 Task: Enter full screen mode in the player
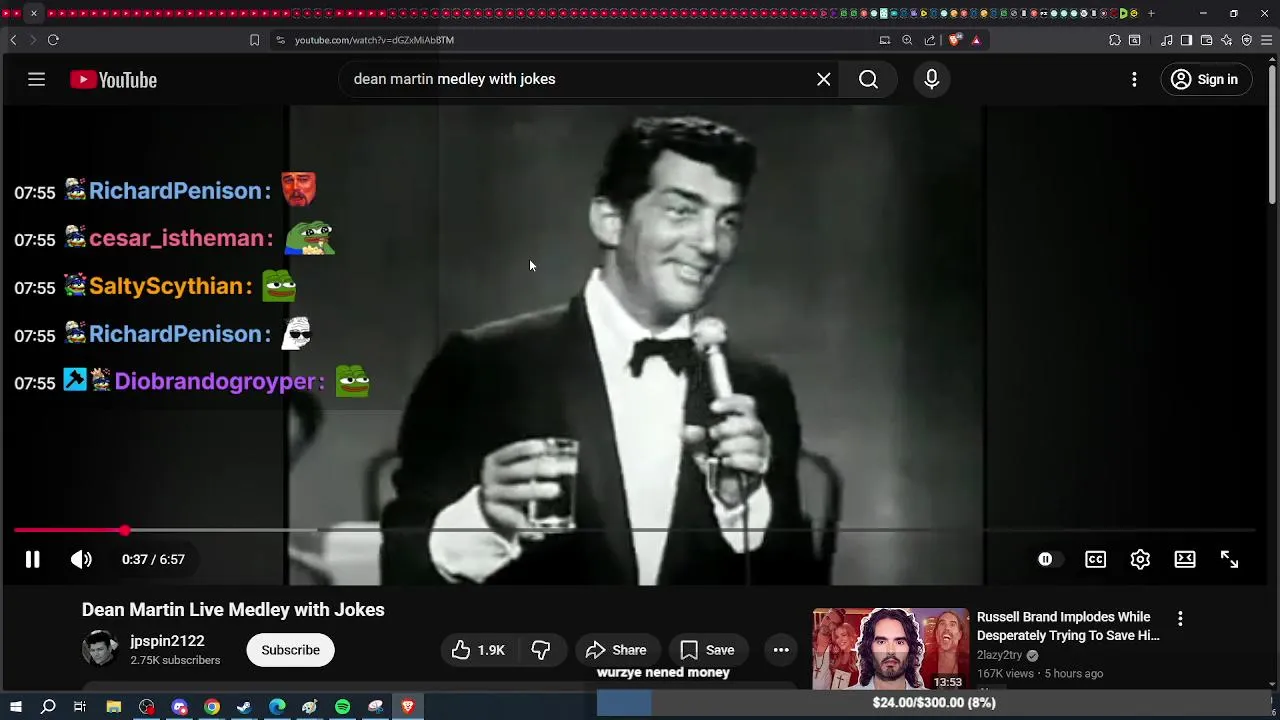[x=1229, y=559]
